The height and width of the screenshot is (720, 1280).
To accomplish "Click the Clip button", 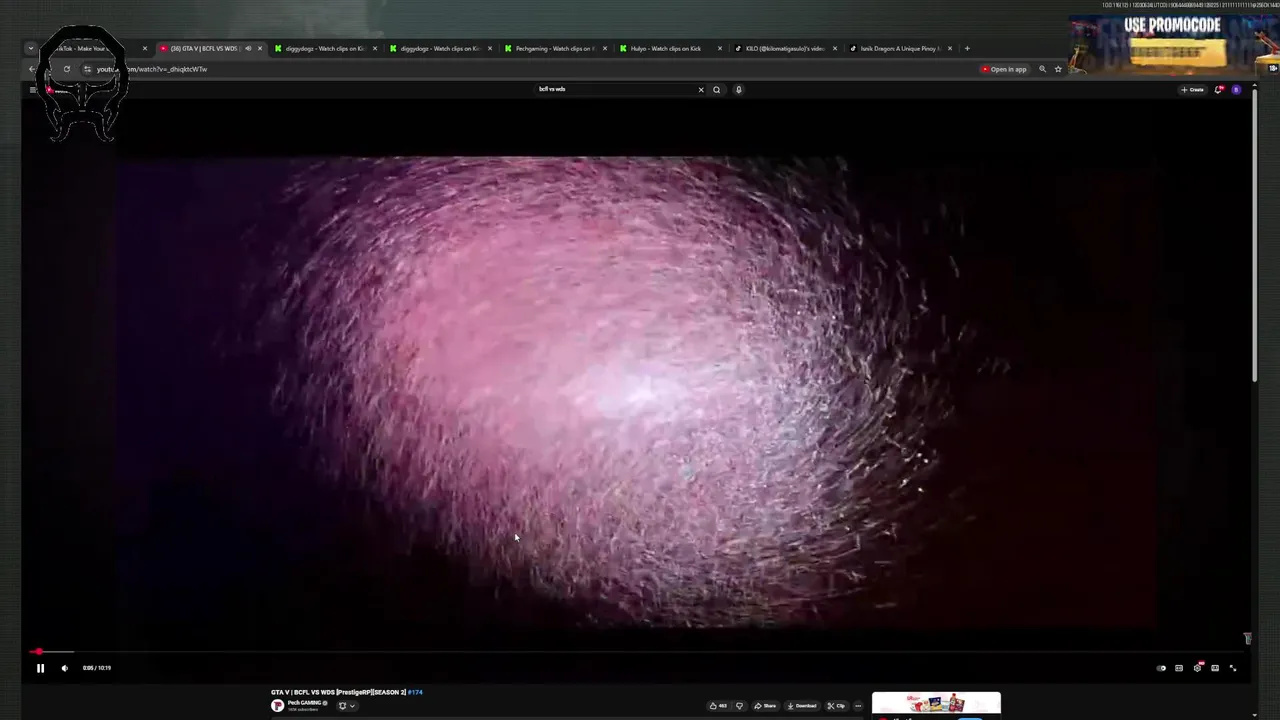I will pyautogui.click(x=836, y=706).
